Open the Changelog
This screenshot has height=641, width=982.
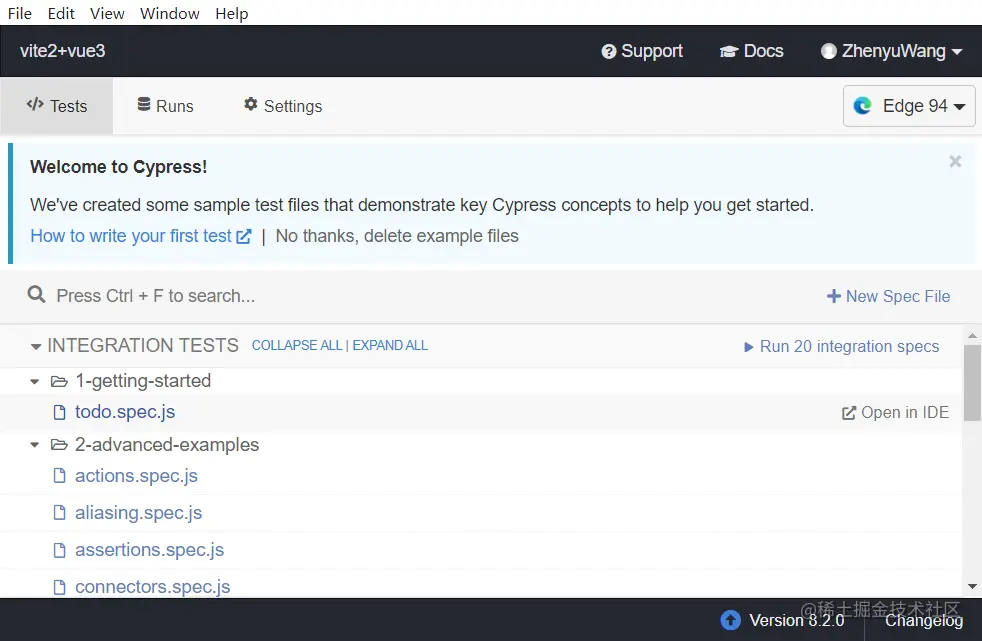coord(924,620)
